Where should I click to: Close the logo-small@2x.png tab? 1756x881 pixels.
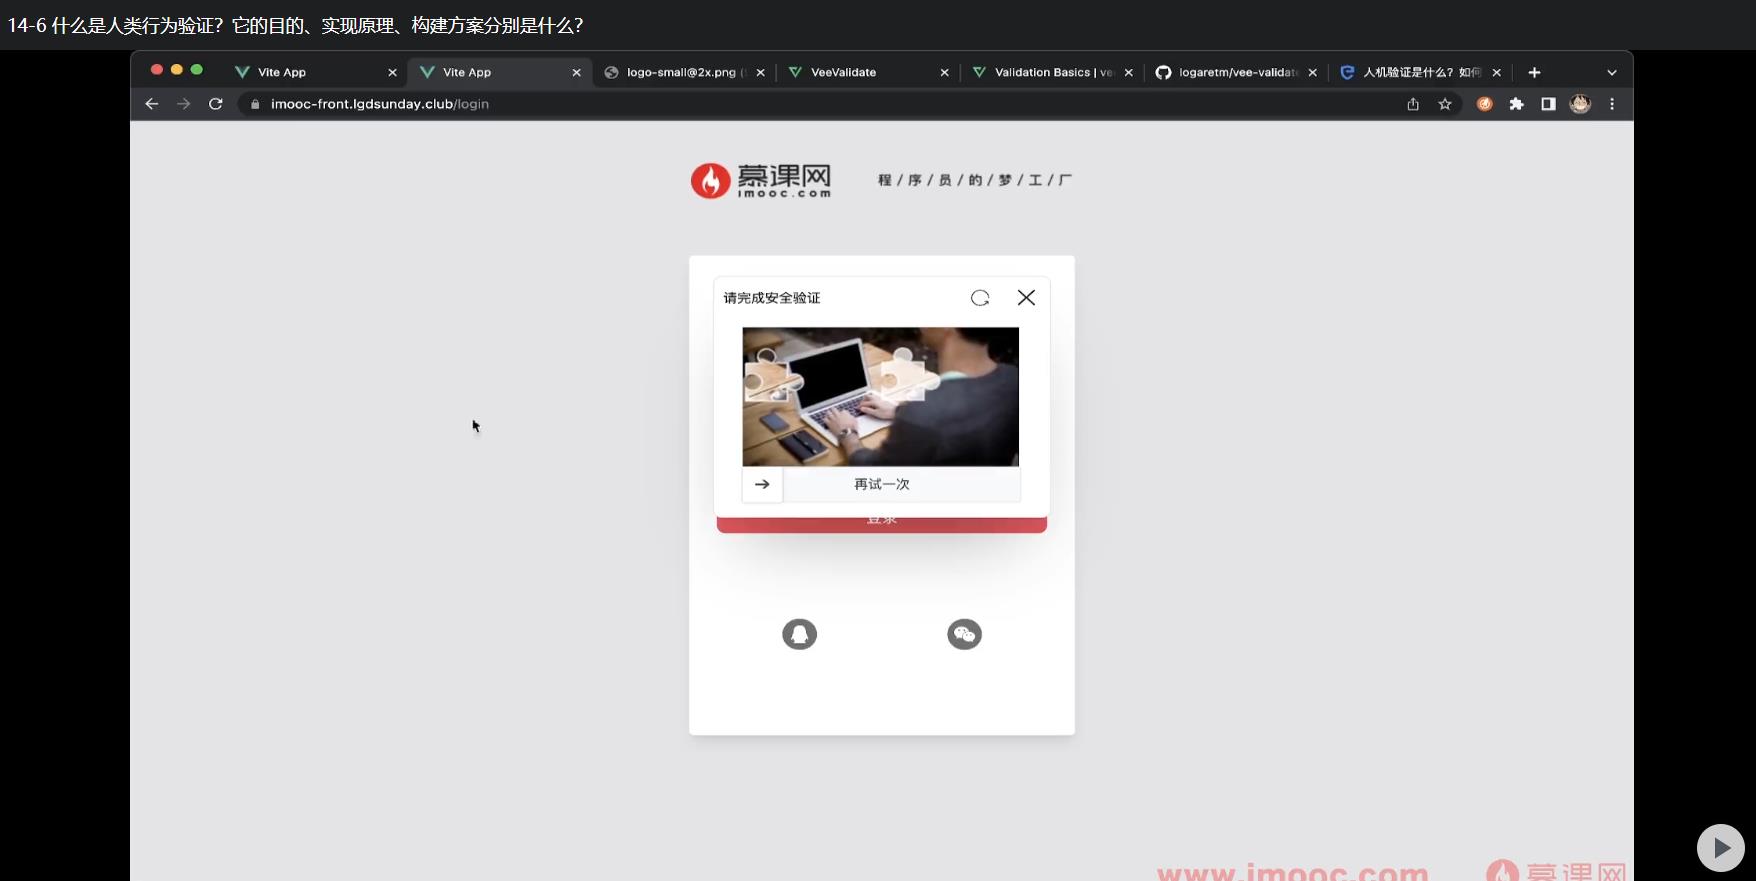click(x=760, y=73)
